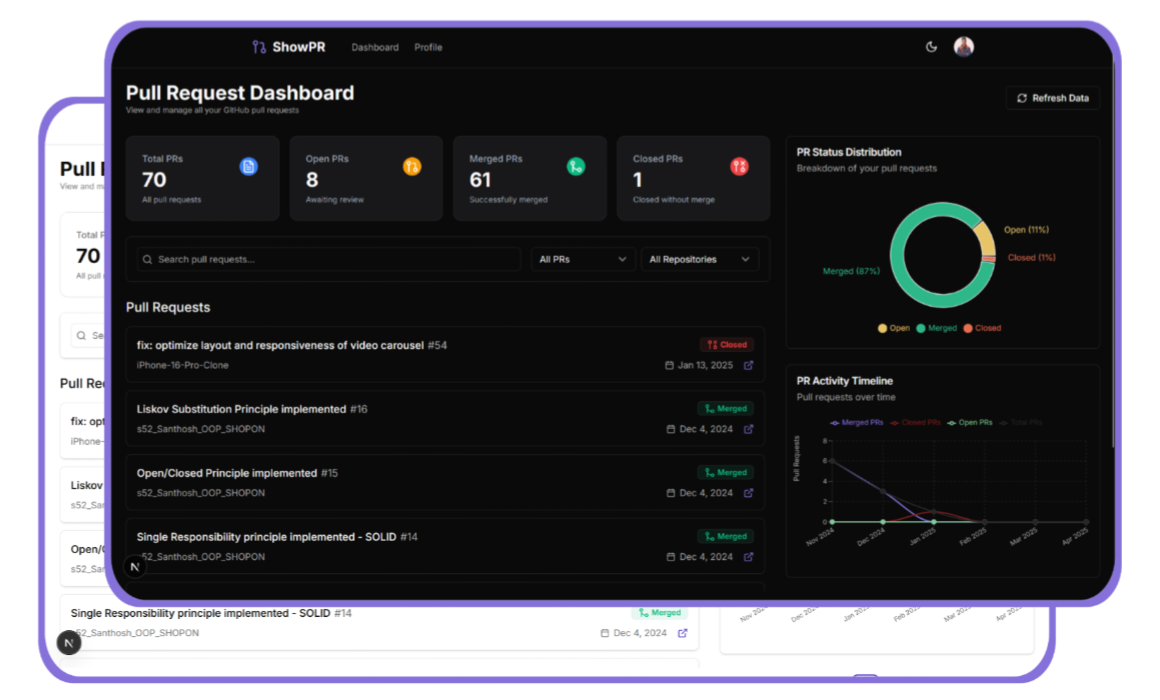Open external link for PR #54

point(749,365)
